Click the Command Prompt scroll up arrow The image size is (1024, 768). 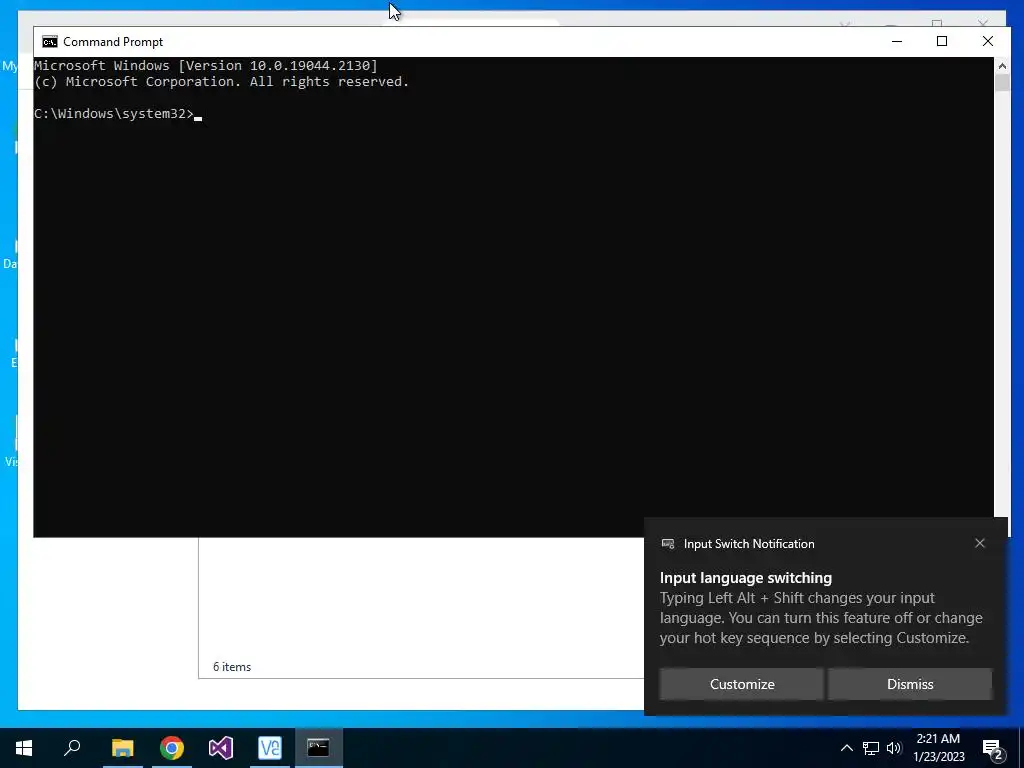click(1002, 65)
